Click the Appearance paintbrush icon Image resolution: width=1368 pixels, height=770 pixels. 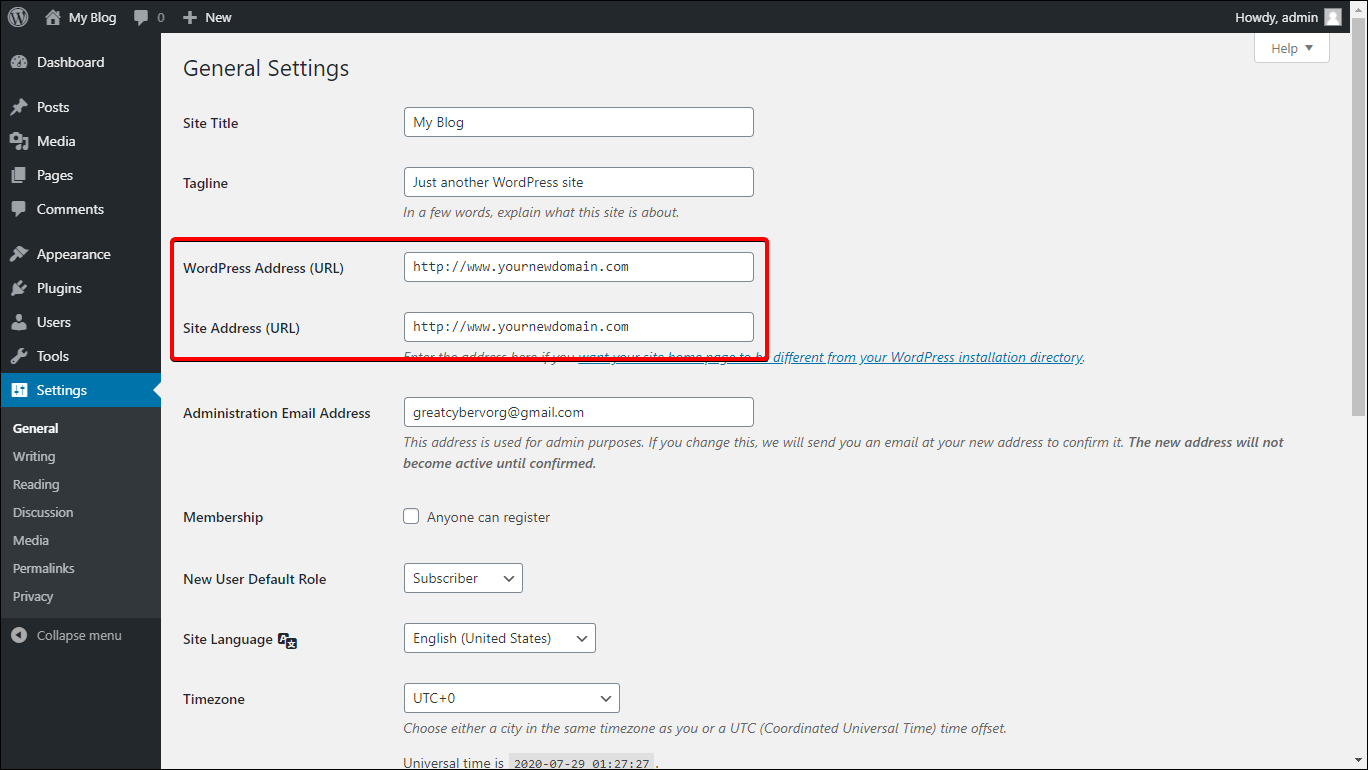[x=19, y=254]
